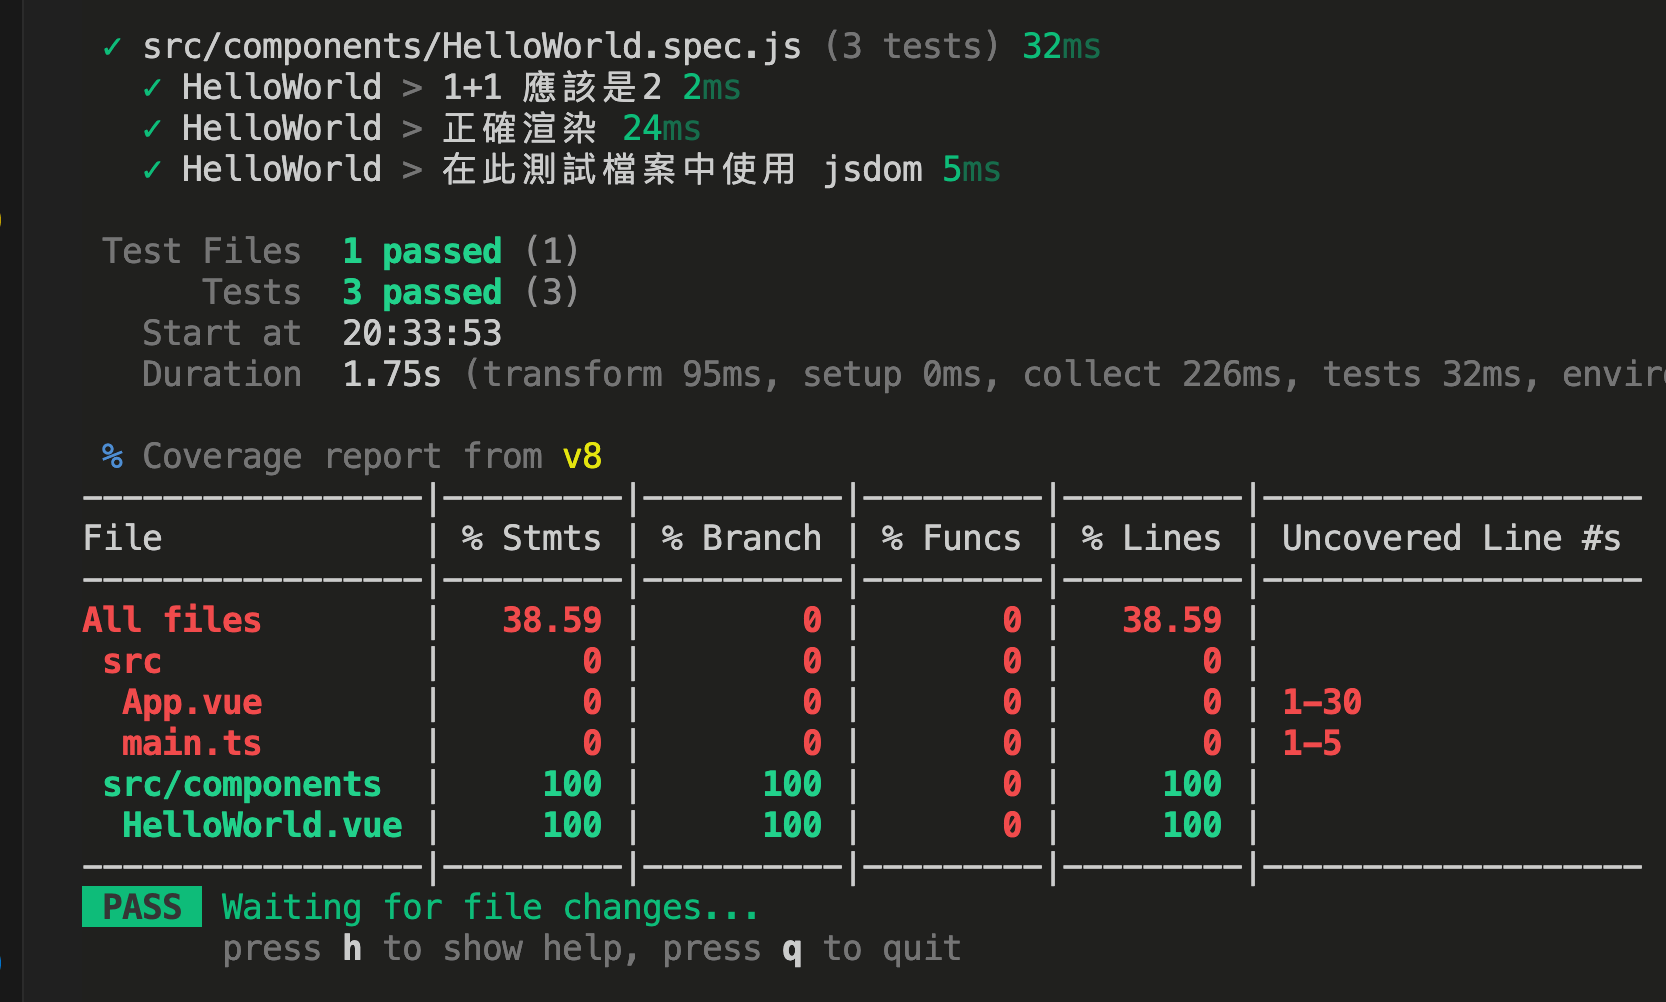Click the % Branch column header

click(x=741, y=538)
